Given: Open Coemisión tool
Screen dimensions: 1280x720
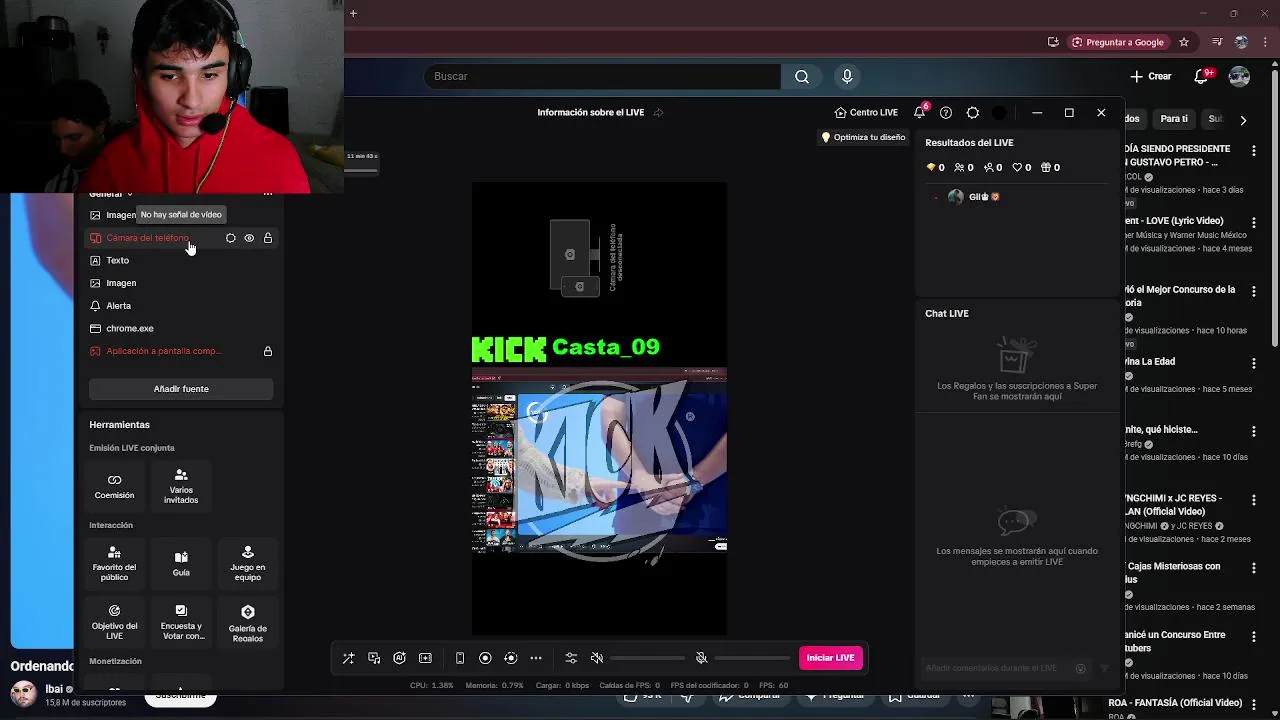Looking at the screenshot, I should coord(114,486).
